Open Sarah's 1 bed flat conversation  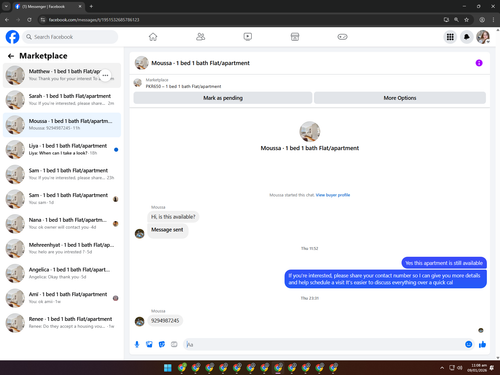(62, 100)
